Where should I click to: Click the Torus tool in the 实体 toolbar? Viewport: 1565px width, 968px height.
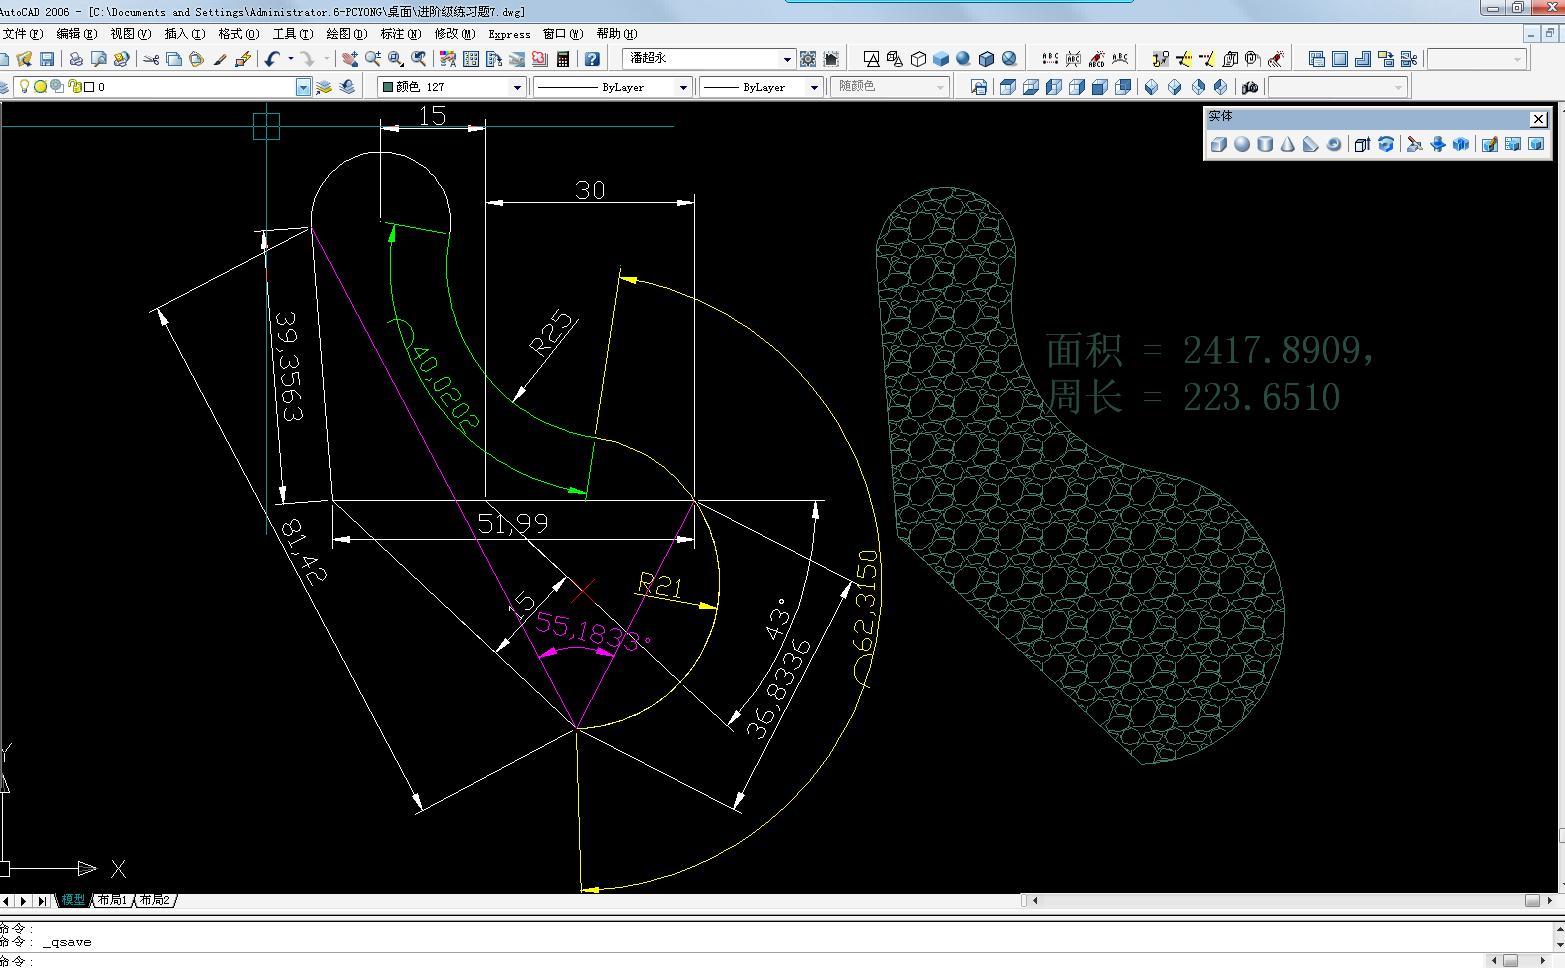coord(1333,145)
